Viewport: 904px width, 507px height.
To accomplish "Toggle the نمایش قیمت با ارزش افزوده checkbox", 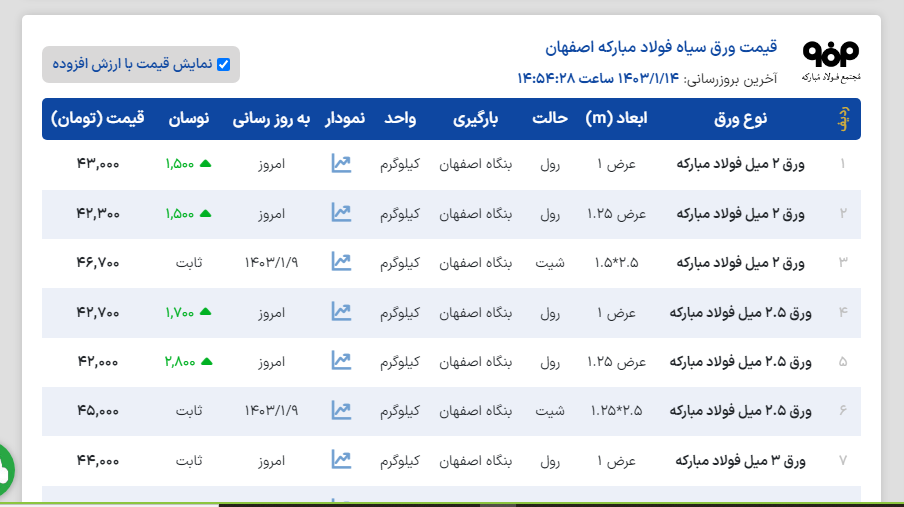I will (223, 64).
